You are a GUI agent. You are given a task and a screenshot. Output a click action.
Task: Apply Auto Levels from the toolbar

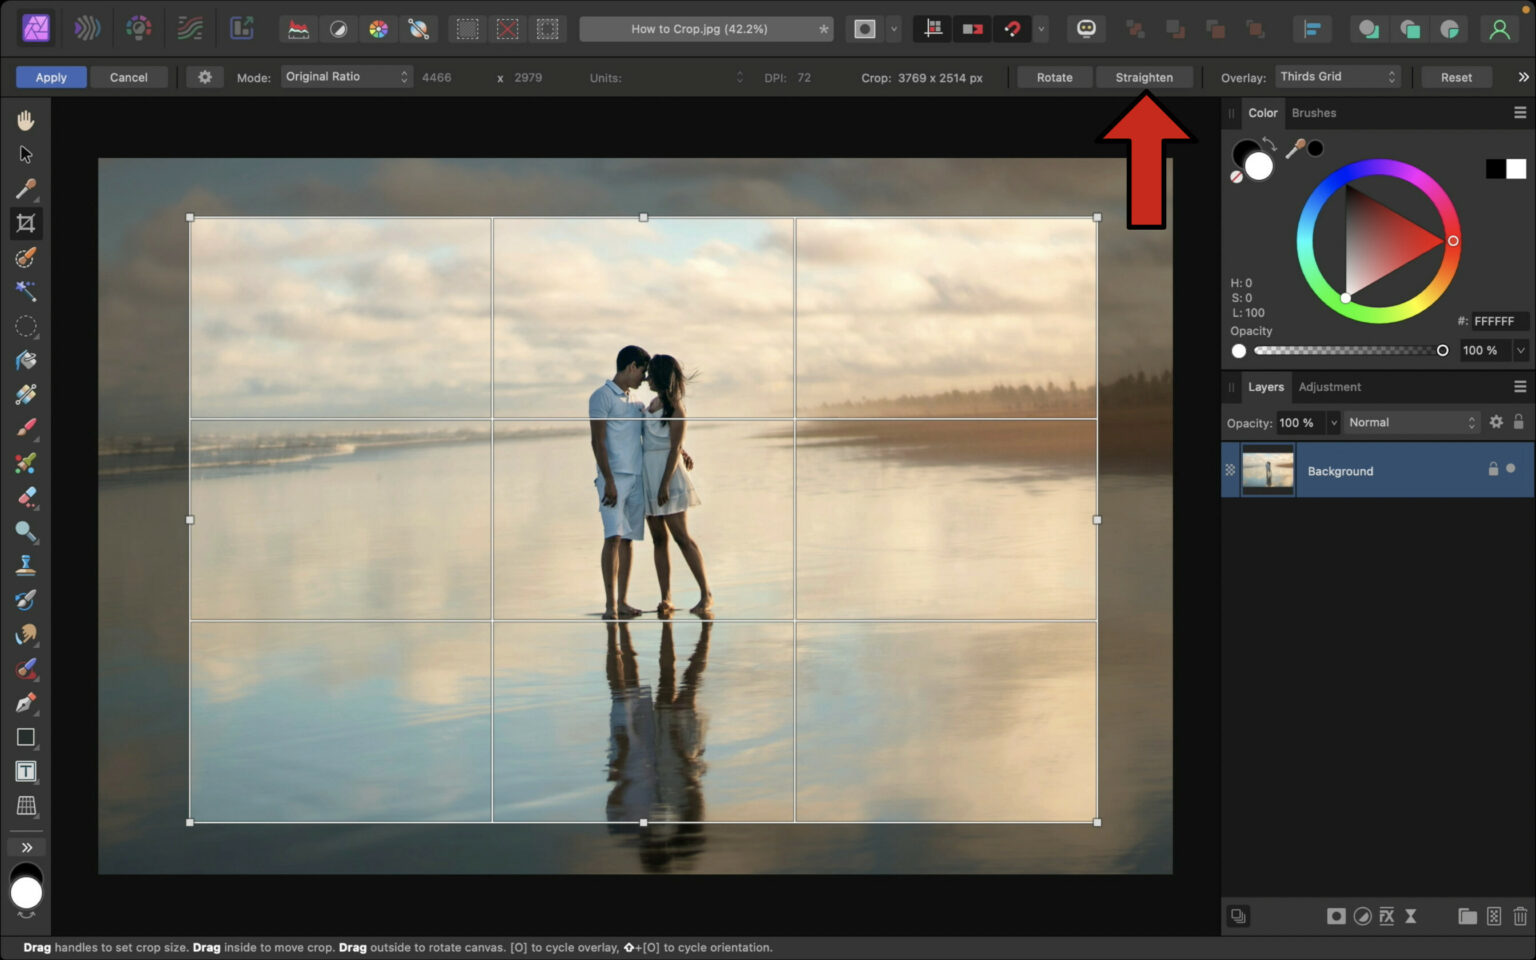click(298, 29)
